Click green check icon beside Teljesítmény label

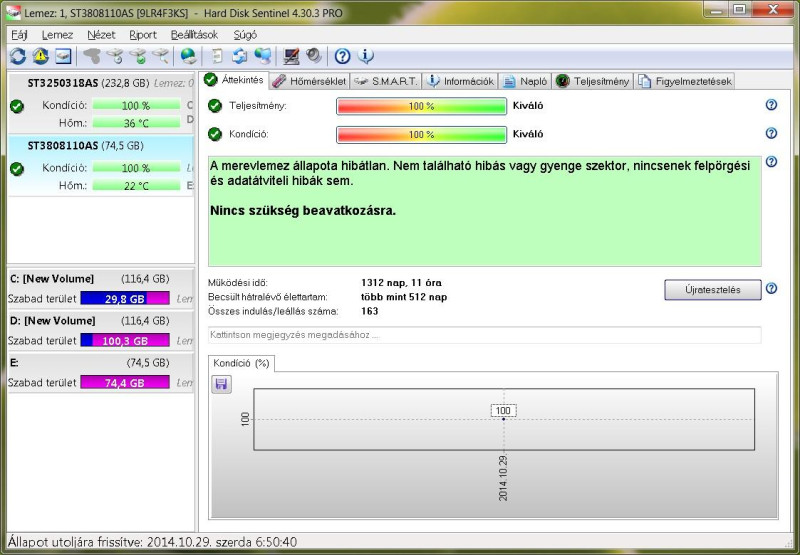click(215, 106)
